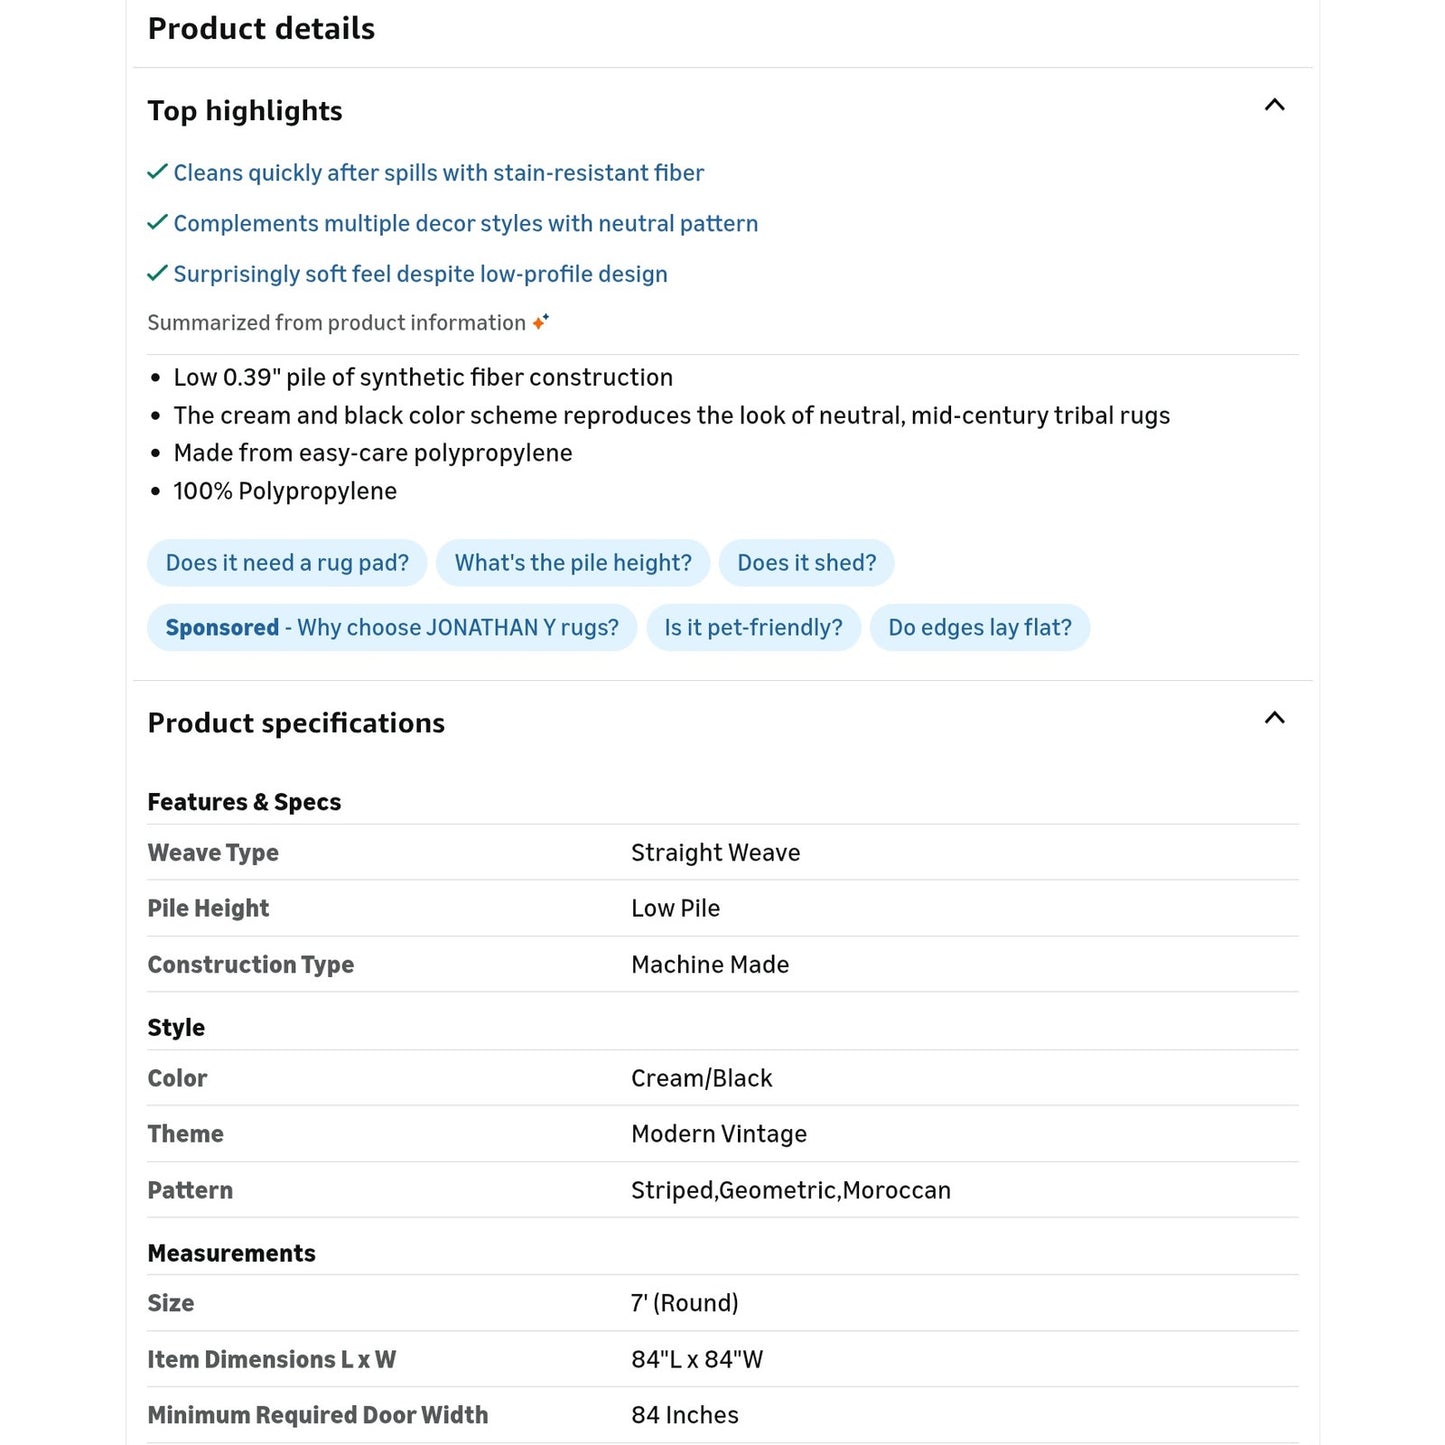Select the "Does it shed?" chip
Viewport: 1445px width, 1445px height.
(806, 563)
